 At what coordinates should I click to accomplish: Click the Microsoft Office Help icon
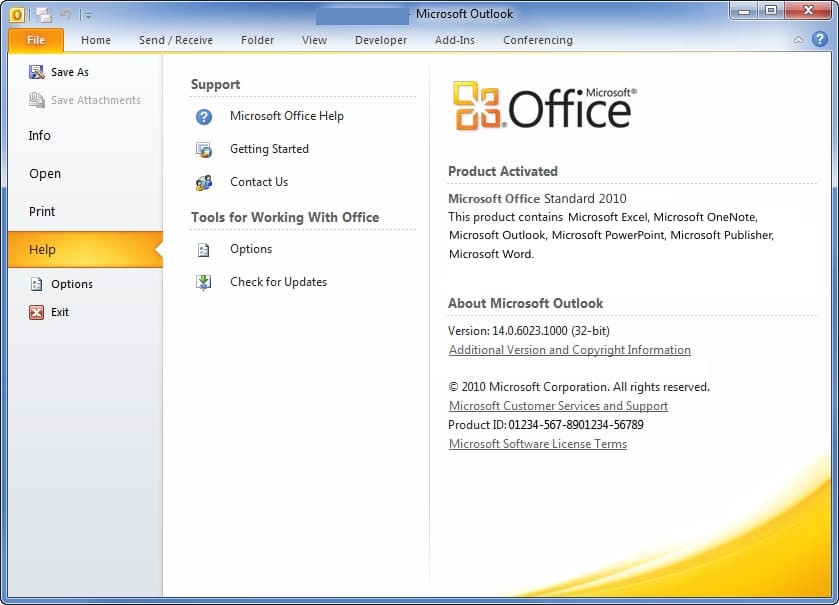point(204,116)
